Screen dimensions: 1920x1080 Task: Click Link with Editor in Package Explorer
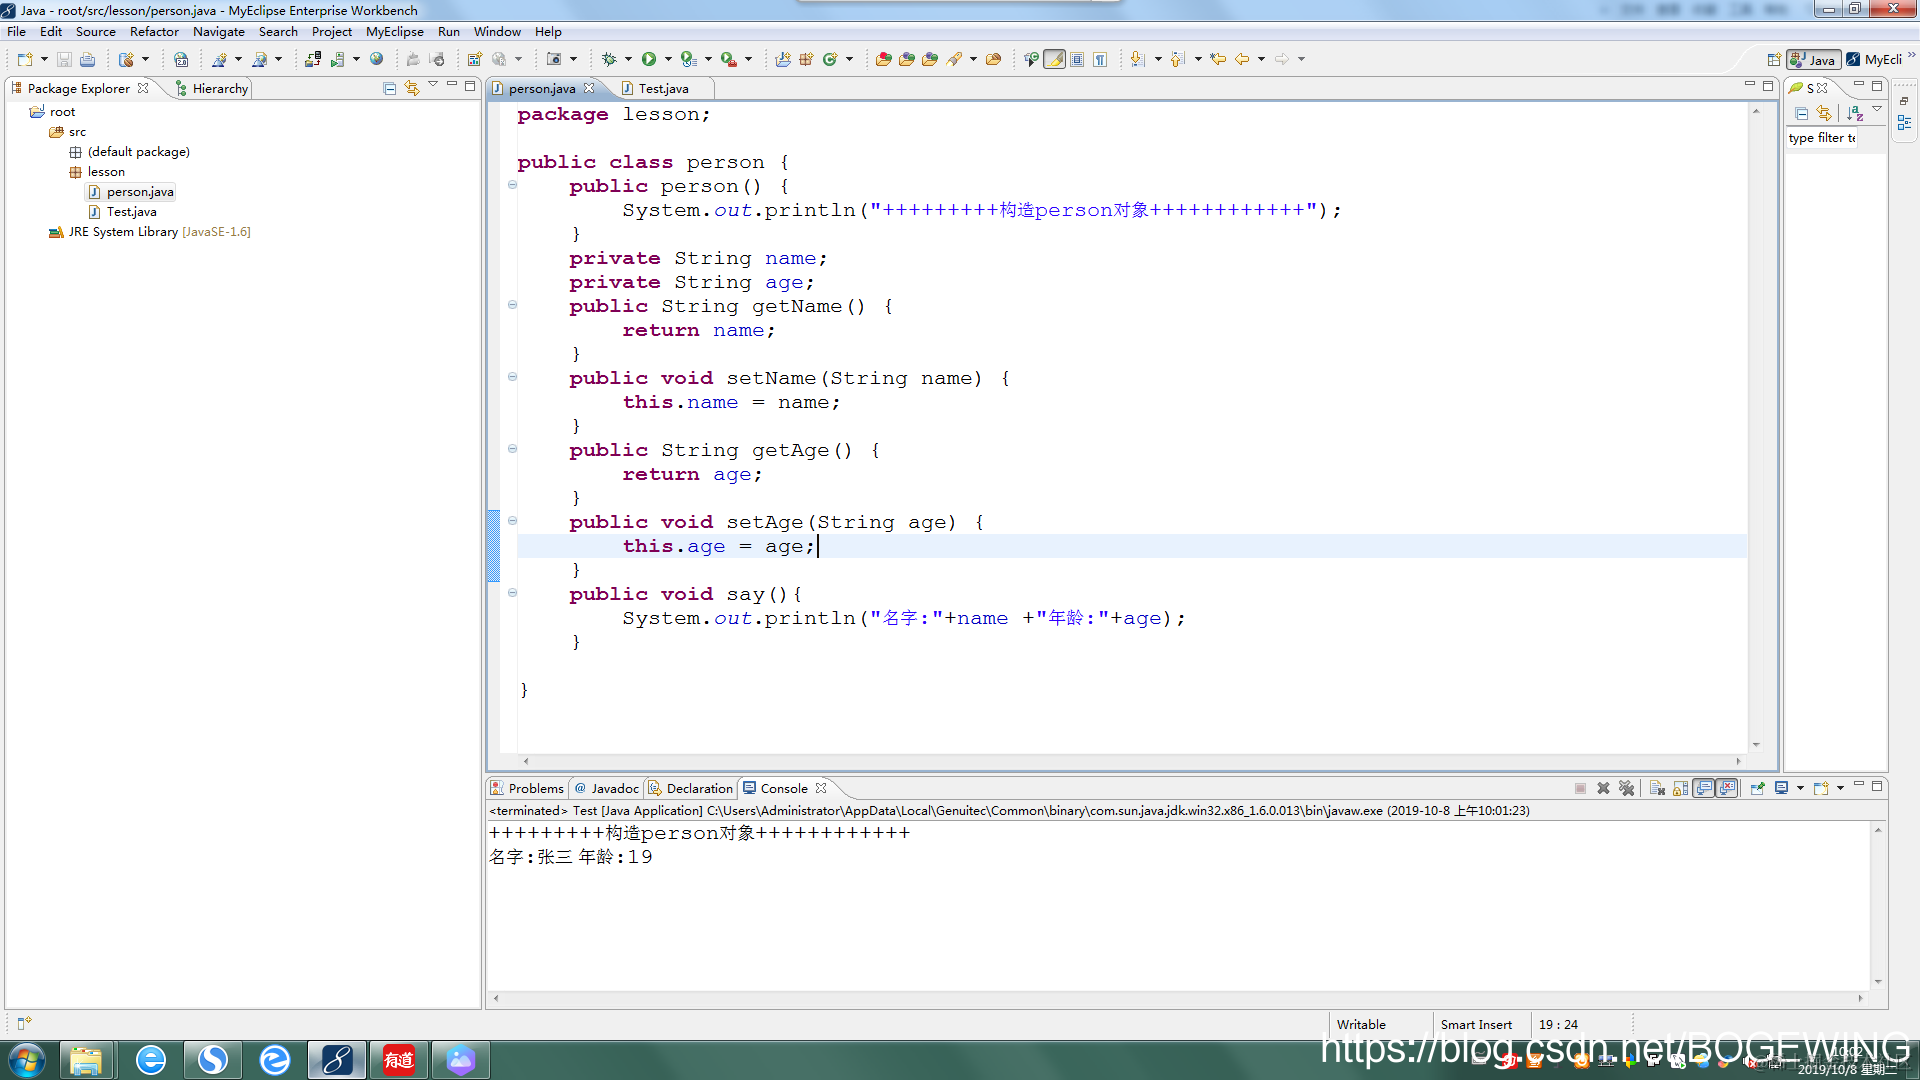pos(411,88)
